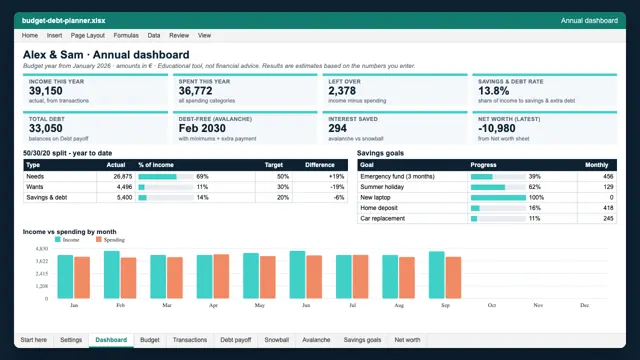Screen dimensions: 640x360
Task: Click the Sep income bar in chart
Action: point(436,275)
